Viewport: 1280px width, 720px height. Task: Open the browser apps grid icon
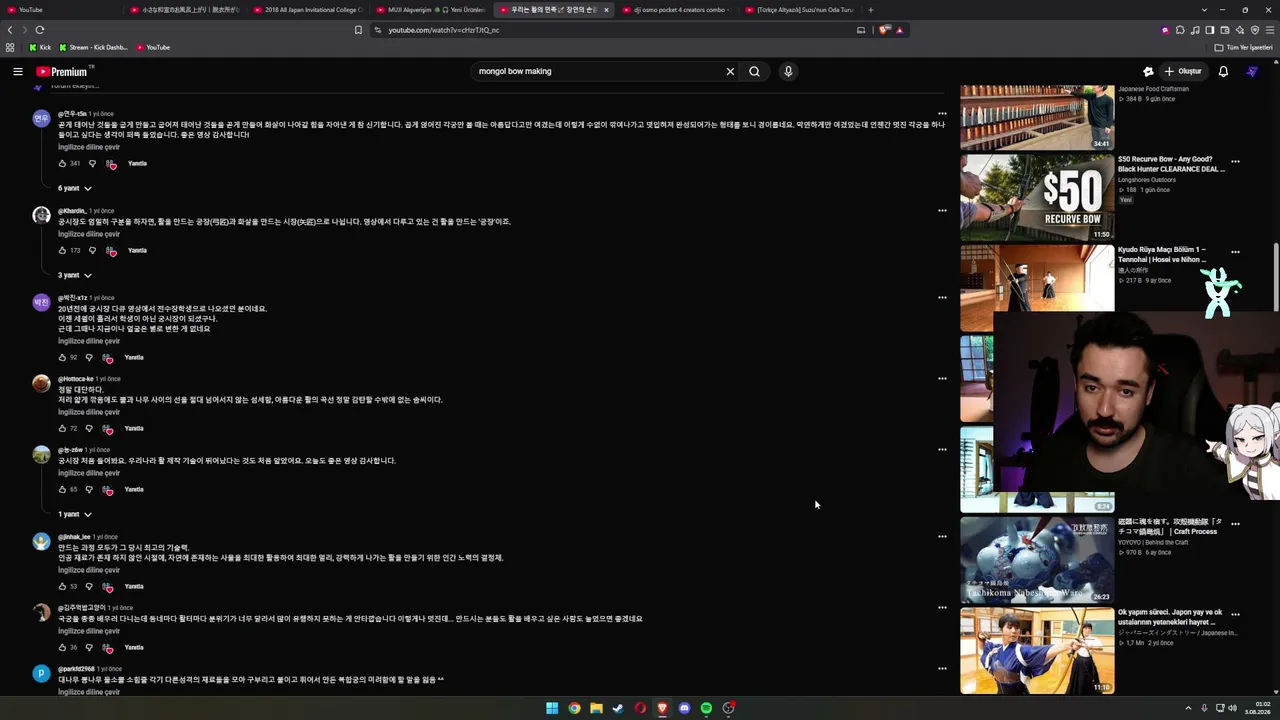point(10,47)
